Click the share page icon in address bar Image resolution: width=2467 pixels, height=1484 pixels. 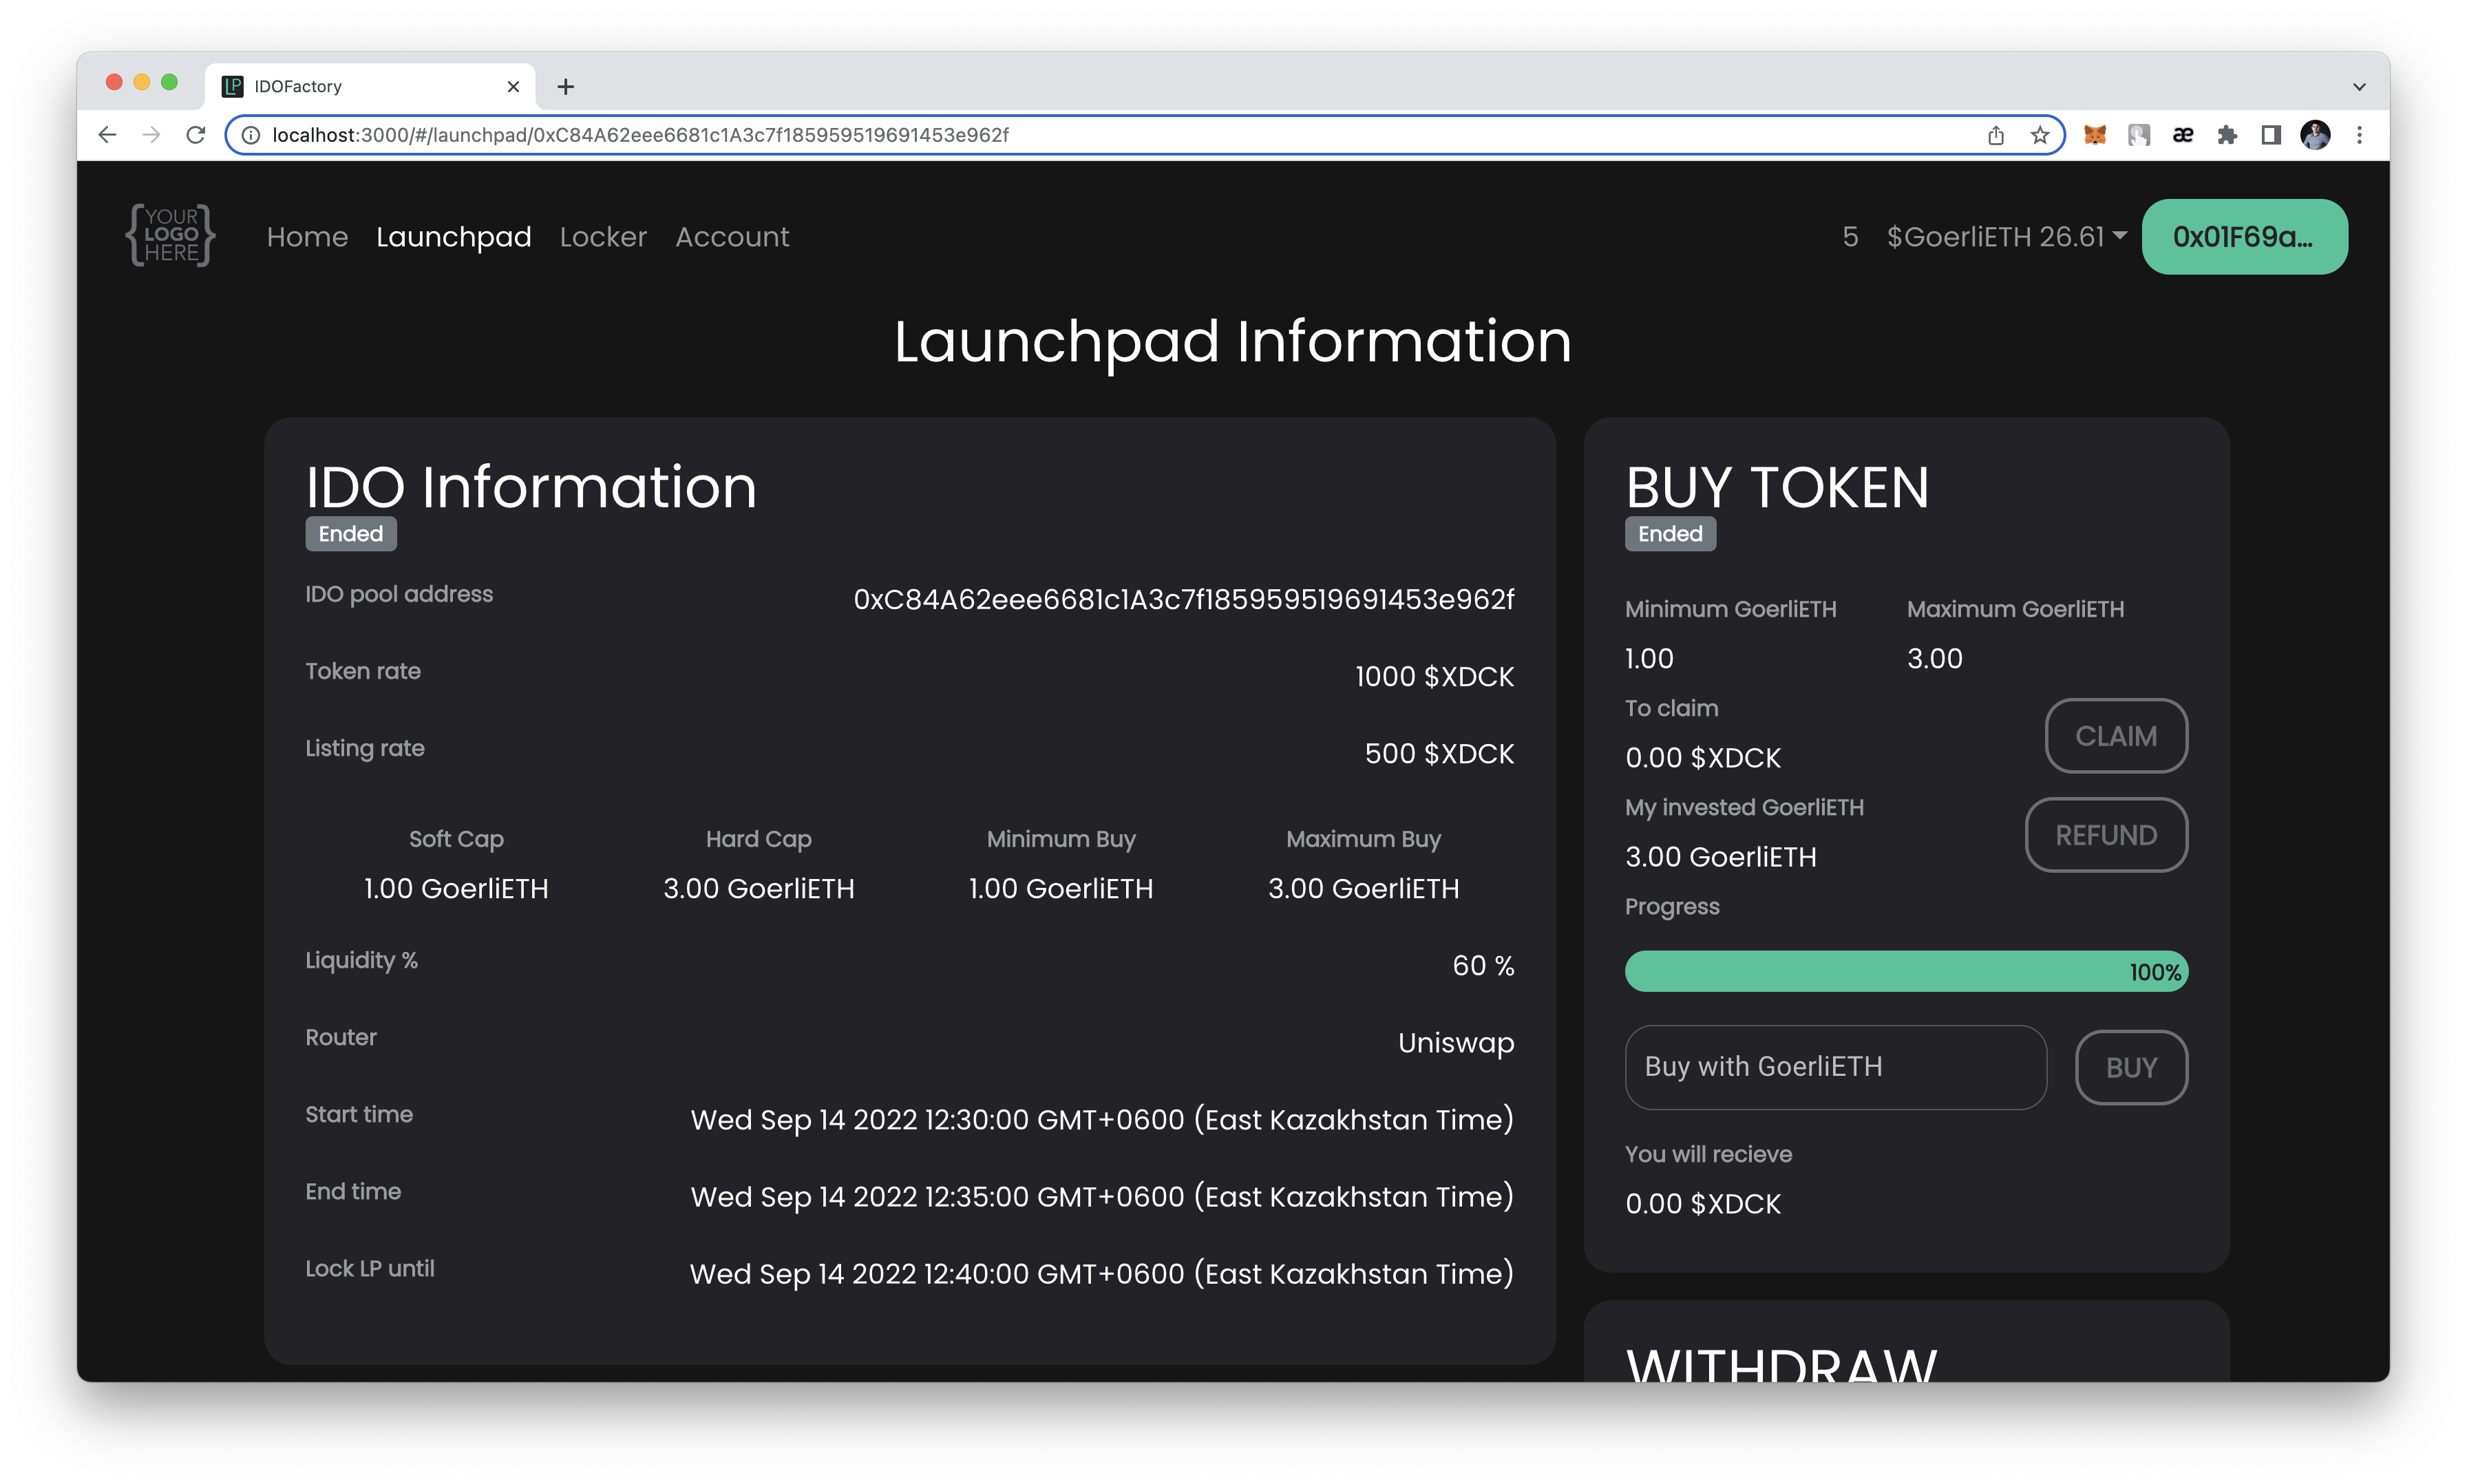click(x=1996, y=135)
